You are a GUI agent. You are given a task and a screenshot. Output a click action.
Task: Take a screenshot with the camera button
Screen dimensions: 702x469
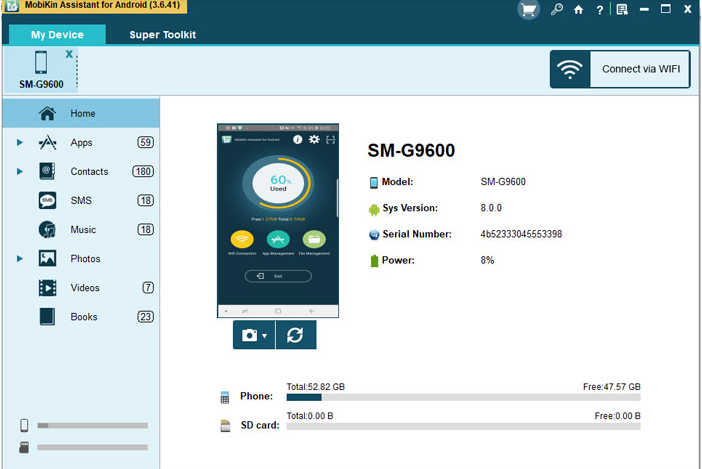pos(249,335)
